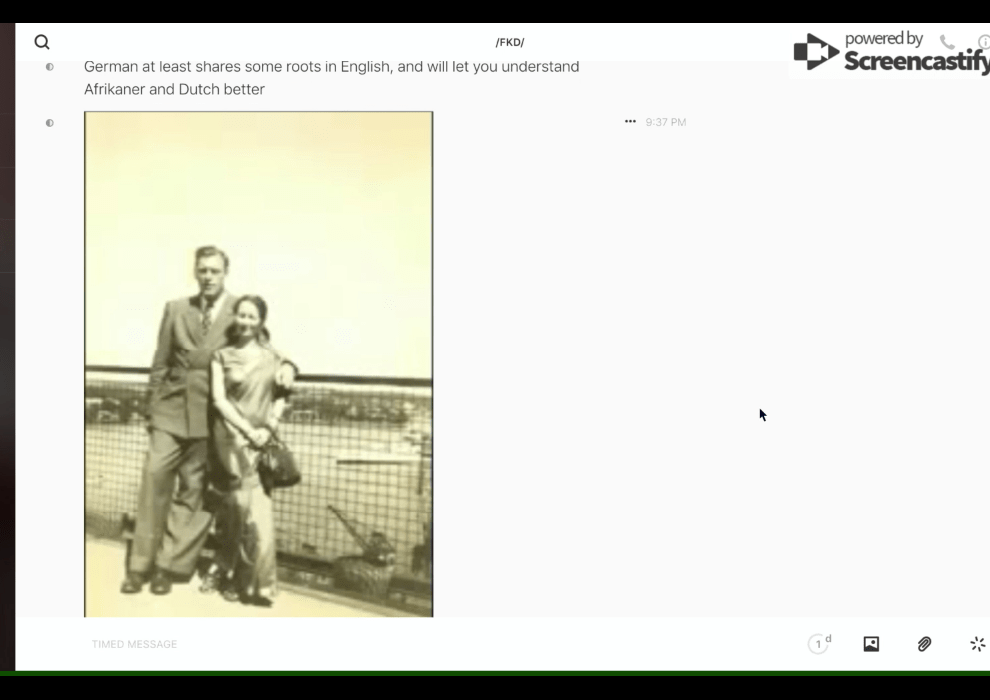Click the "Screencastify" watermark text
Screen dimensions: 990x700
click(x=915, y=61)
